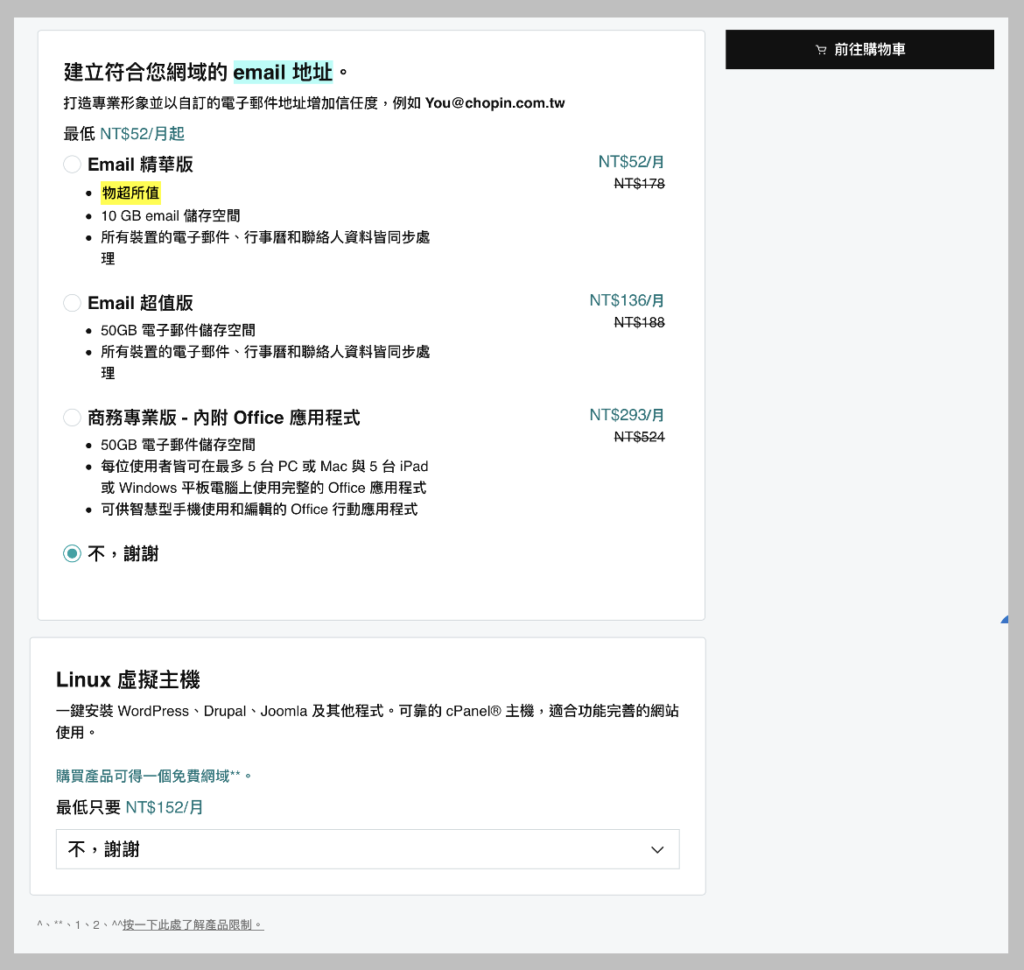Click the highlighted 物超所值 badge
Viewport: 1024px width, 970px height.
131,193
